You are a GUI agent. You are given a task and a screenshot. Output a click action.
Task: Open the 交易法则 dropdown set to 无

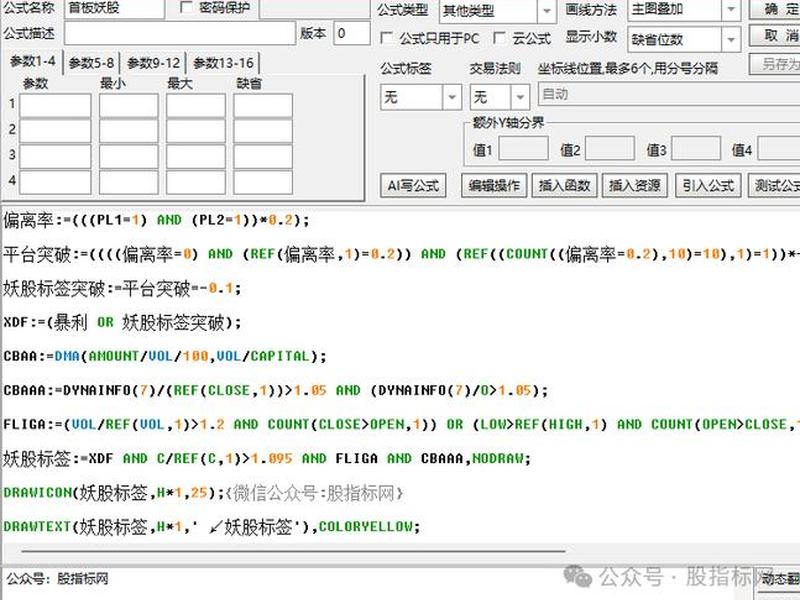(x=498, y=96)
